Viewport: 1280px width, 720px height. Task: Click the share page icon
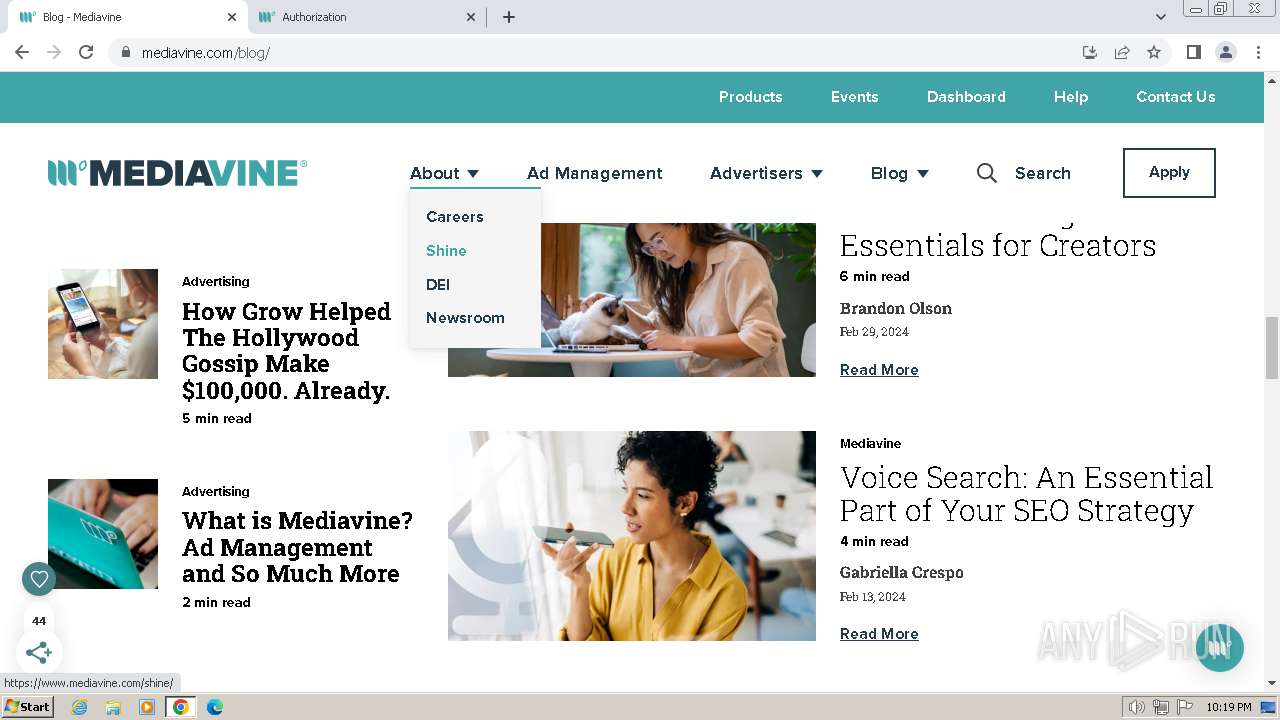click(x=1122, y=52)
